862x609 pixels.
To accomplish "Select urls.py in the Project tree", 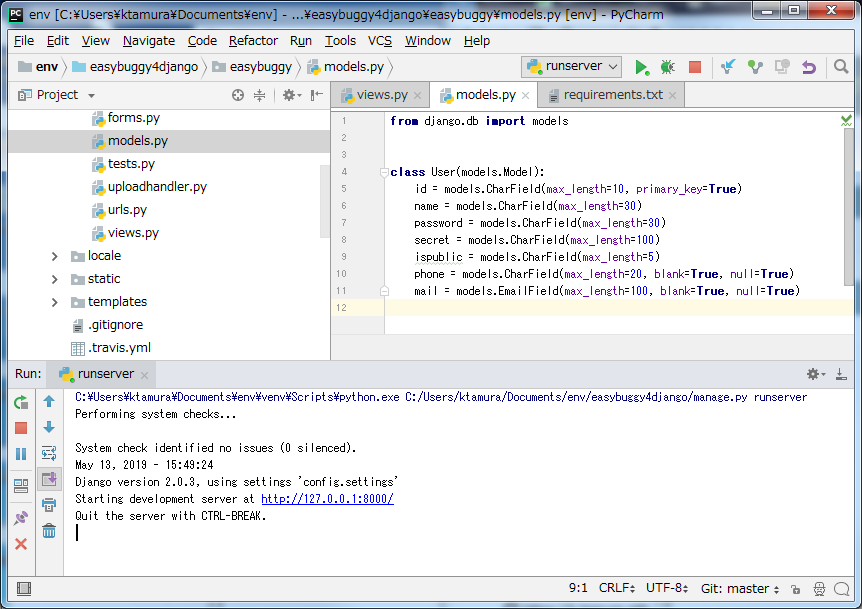I will pos(127,210).
